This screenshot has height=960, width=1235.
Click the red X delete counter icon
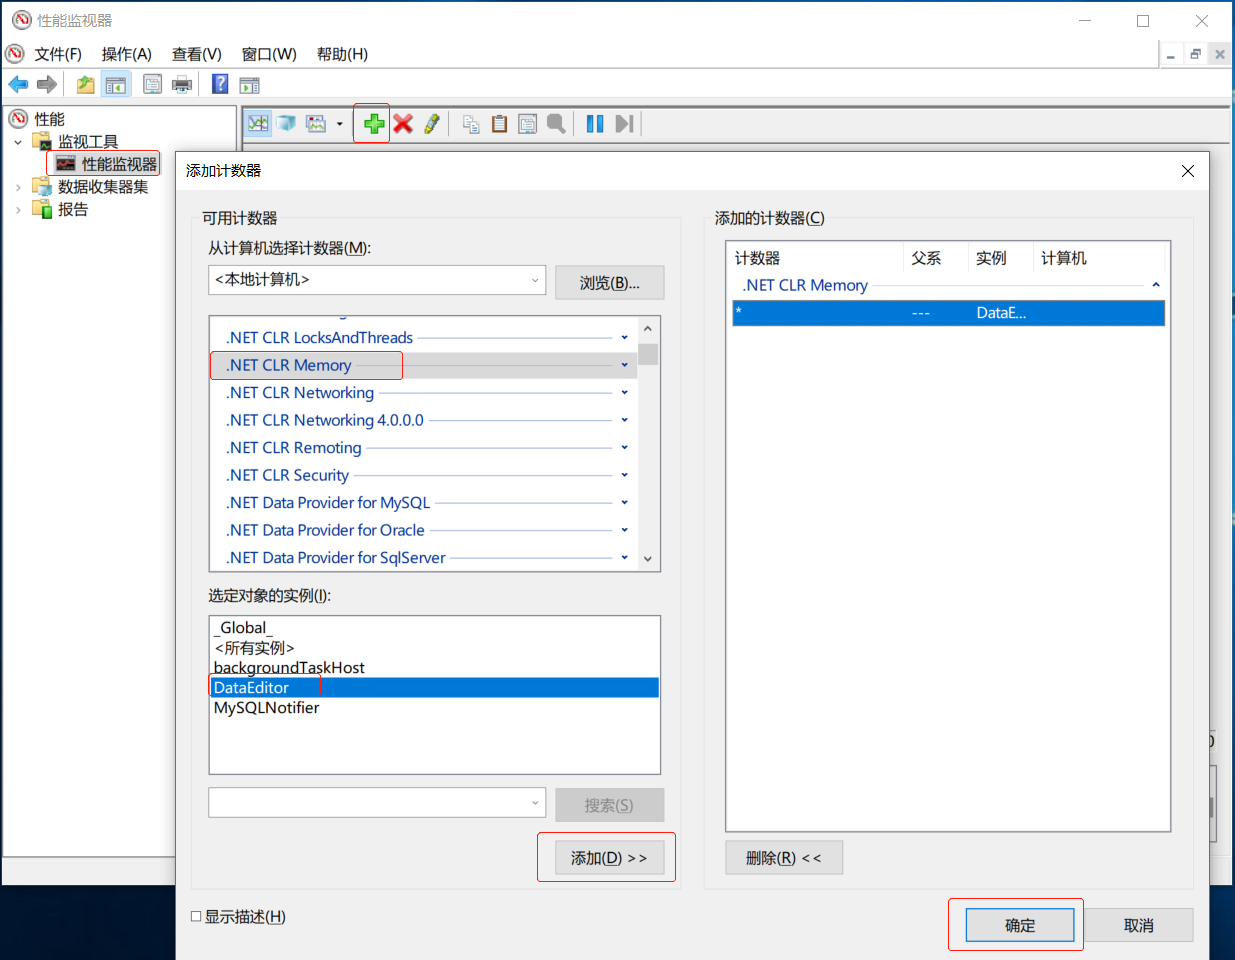(x=403, y=123)
